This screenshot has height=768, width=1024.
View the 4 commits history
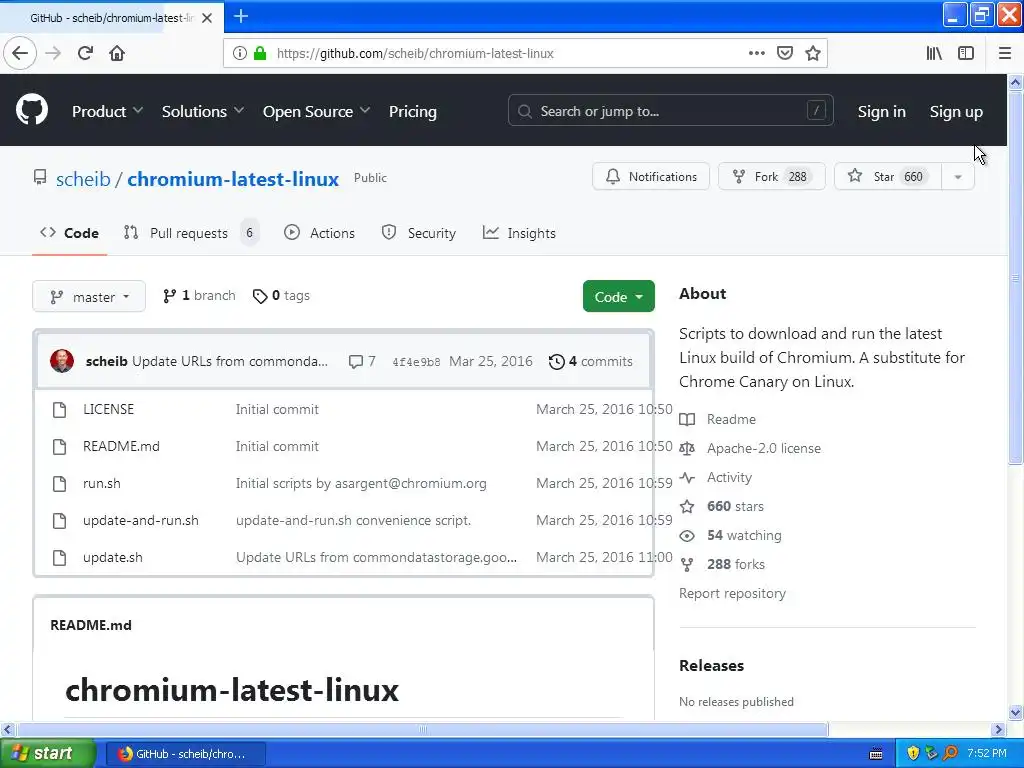point(590,361)
